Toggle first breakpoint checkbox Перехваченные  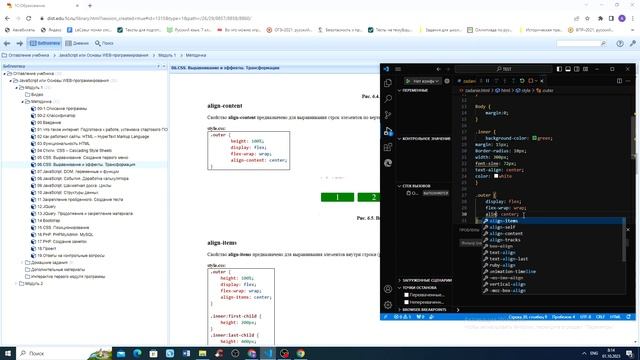(x=406, y=295)
